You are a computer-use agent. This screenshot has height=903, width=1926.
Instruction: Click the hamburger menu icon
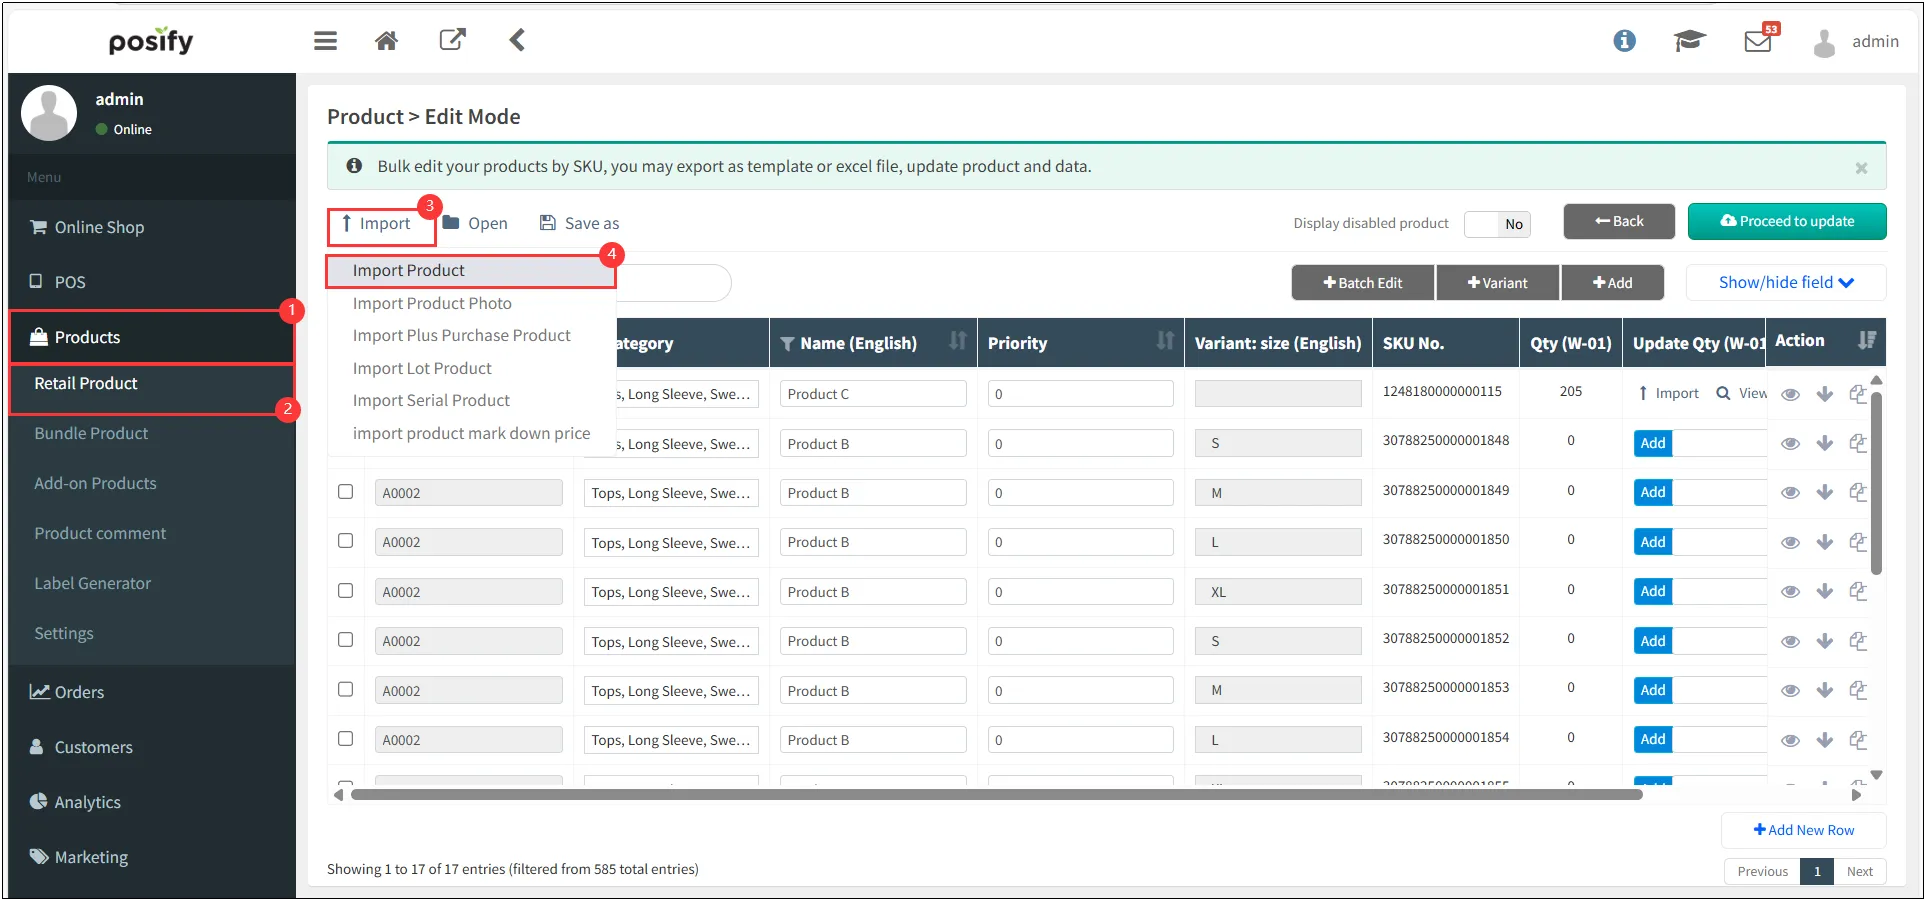[x=325, y=41]
